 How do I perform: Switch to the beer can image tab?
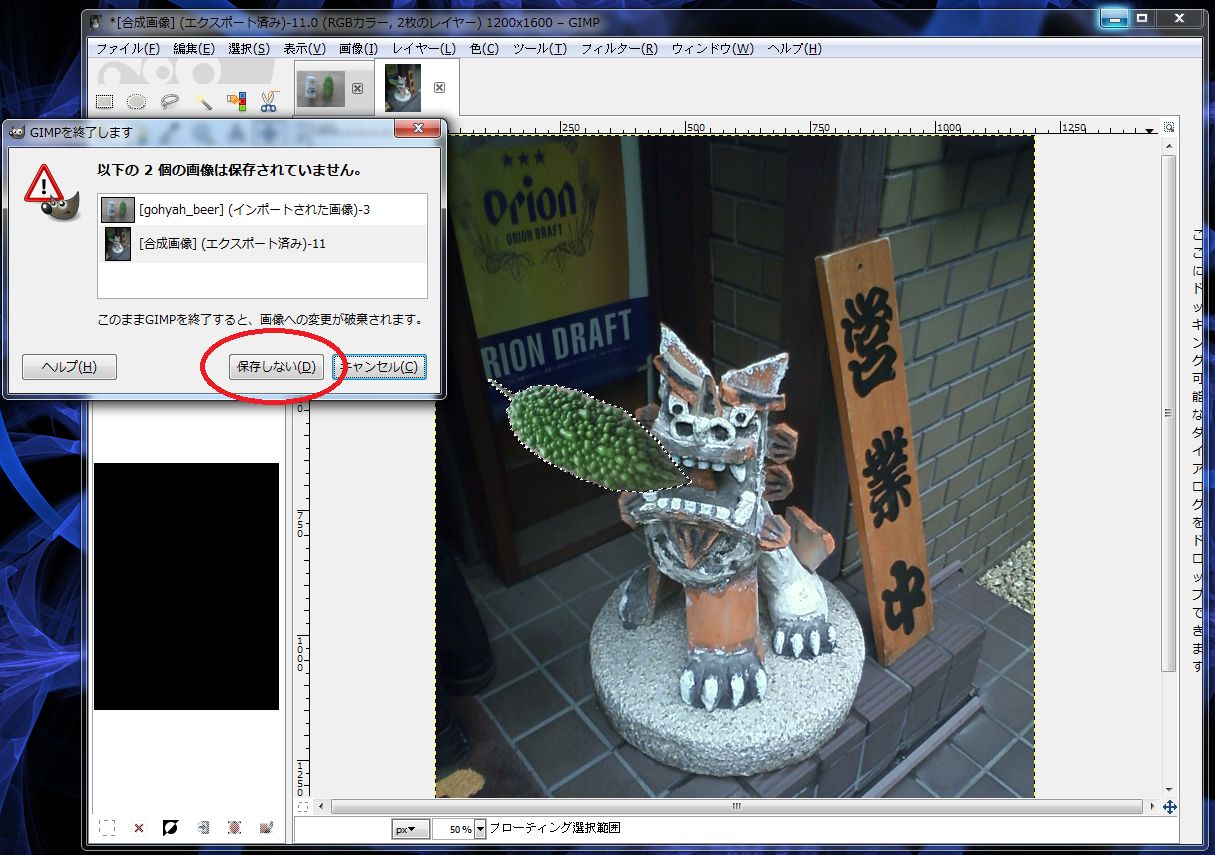click(321, 89)
